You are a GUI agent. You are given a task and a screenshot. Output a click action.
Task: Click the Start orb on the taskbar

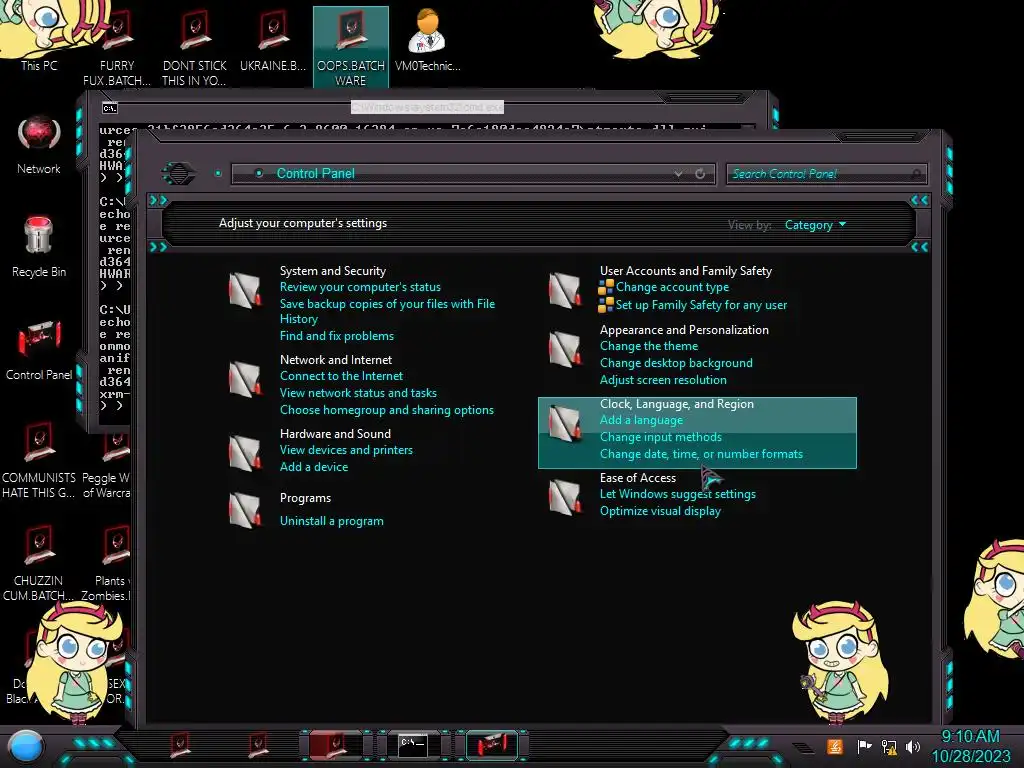[x=26, y=746]
